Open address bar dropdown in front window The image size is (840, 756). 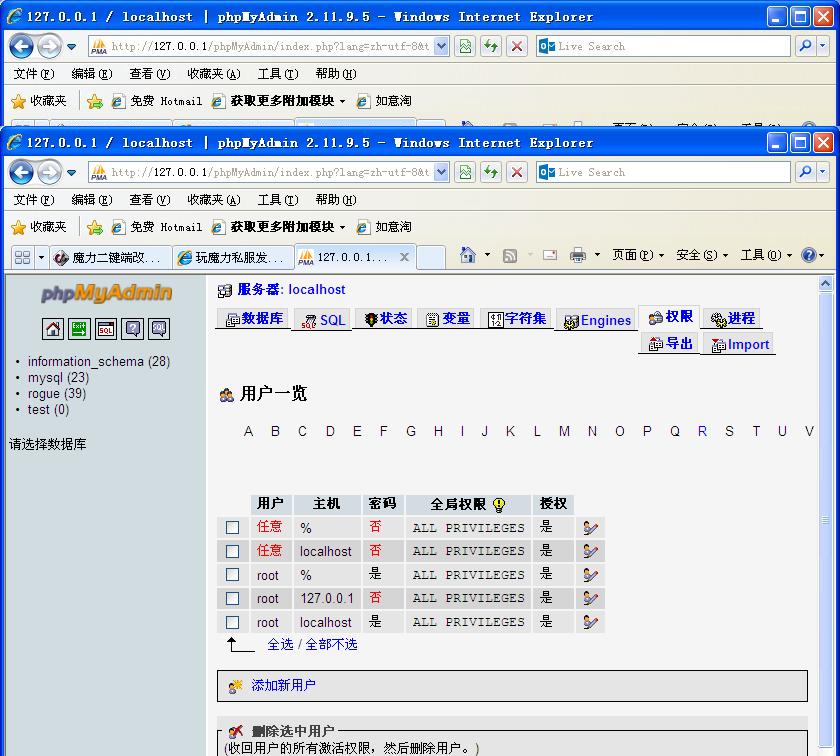pyautogui.click(x=441, y=173)
